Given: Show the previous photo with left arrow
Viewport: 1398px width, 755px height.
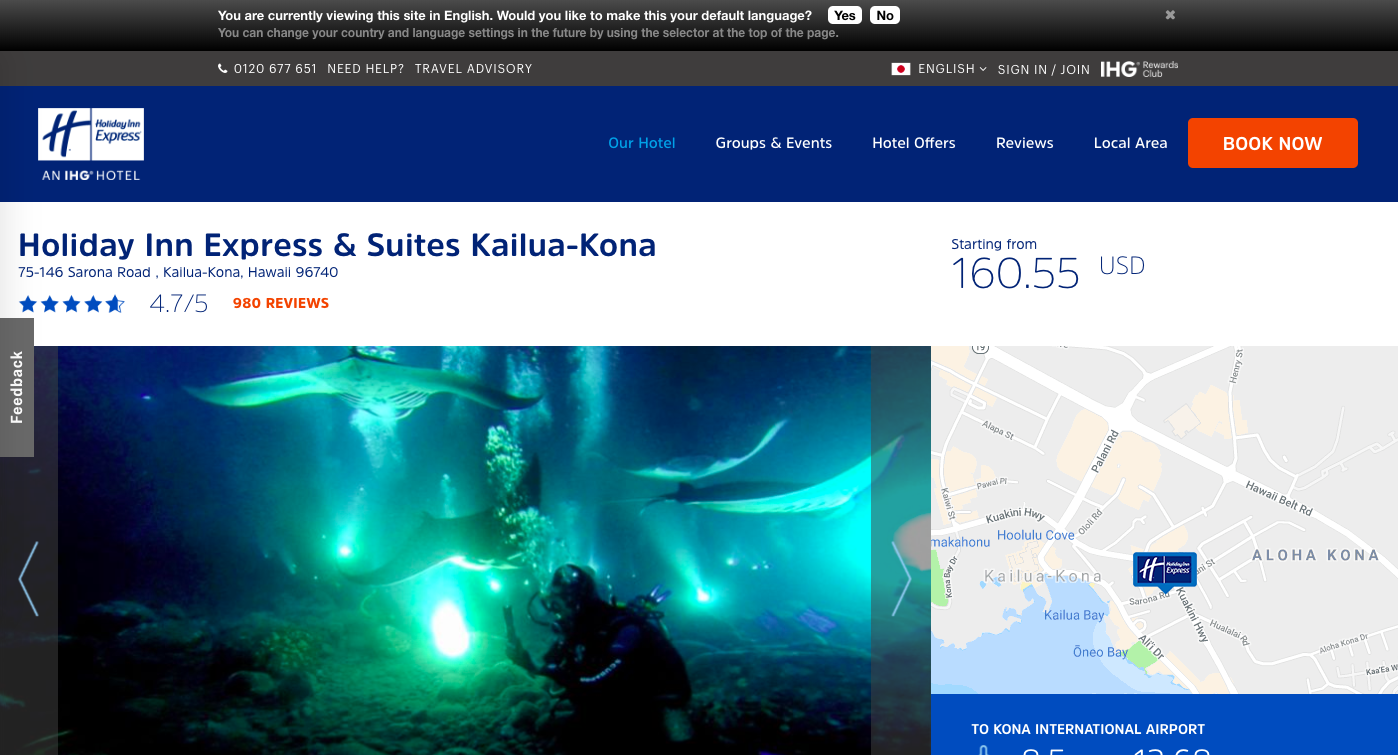Looking at the screenshot, I should pos(28,579).
